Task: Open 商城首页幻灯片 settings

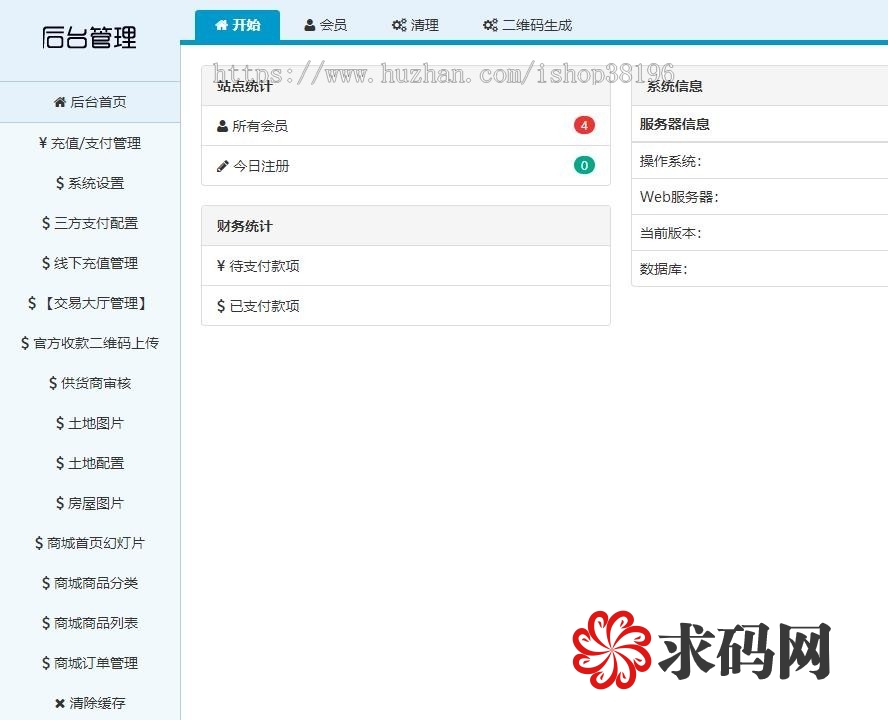Action: click(x=91, y=543)
